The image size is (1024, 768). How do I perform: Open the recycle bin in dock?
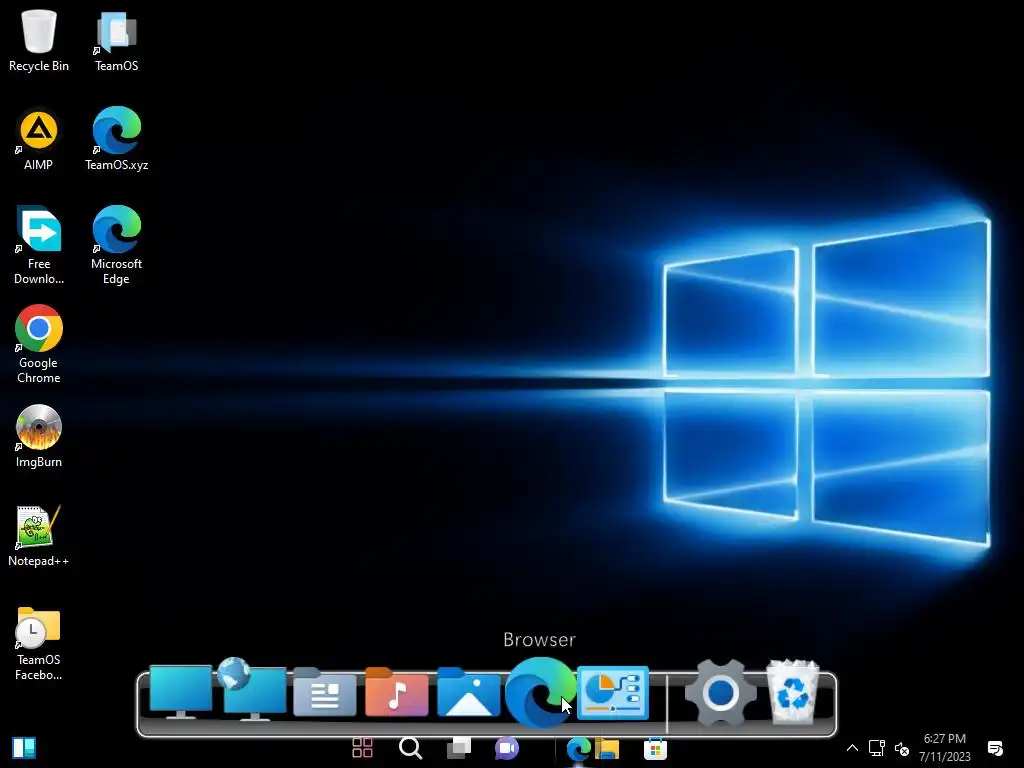coord(792,692)
